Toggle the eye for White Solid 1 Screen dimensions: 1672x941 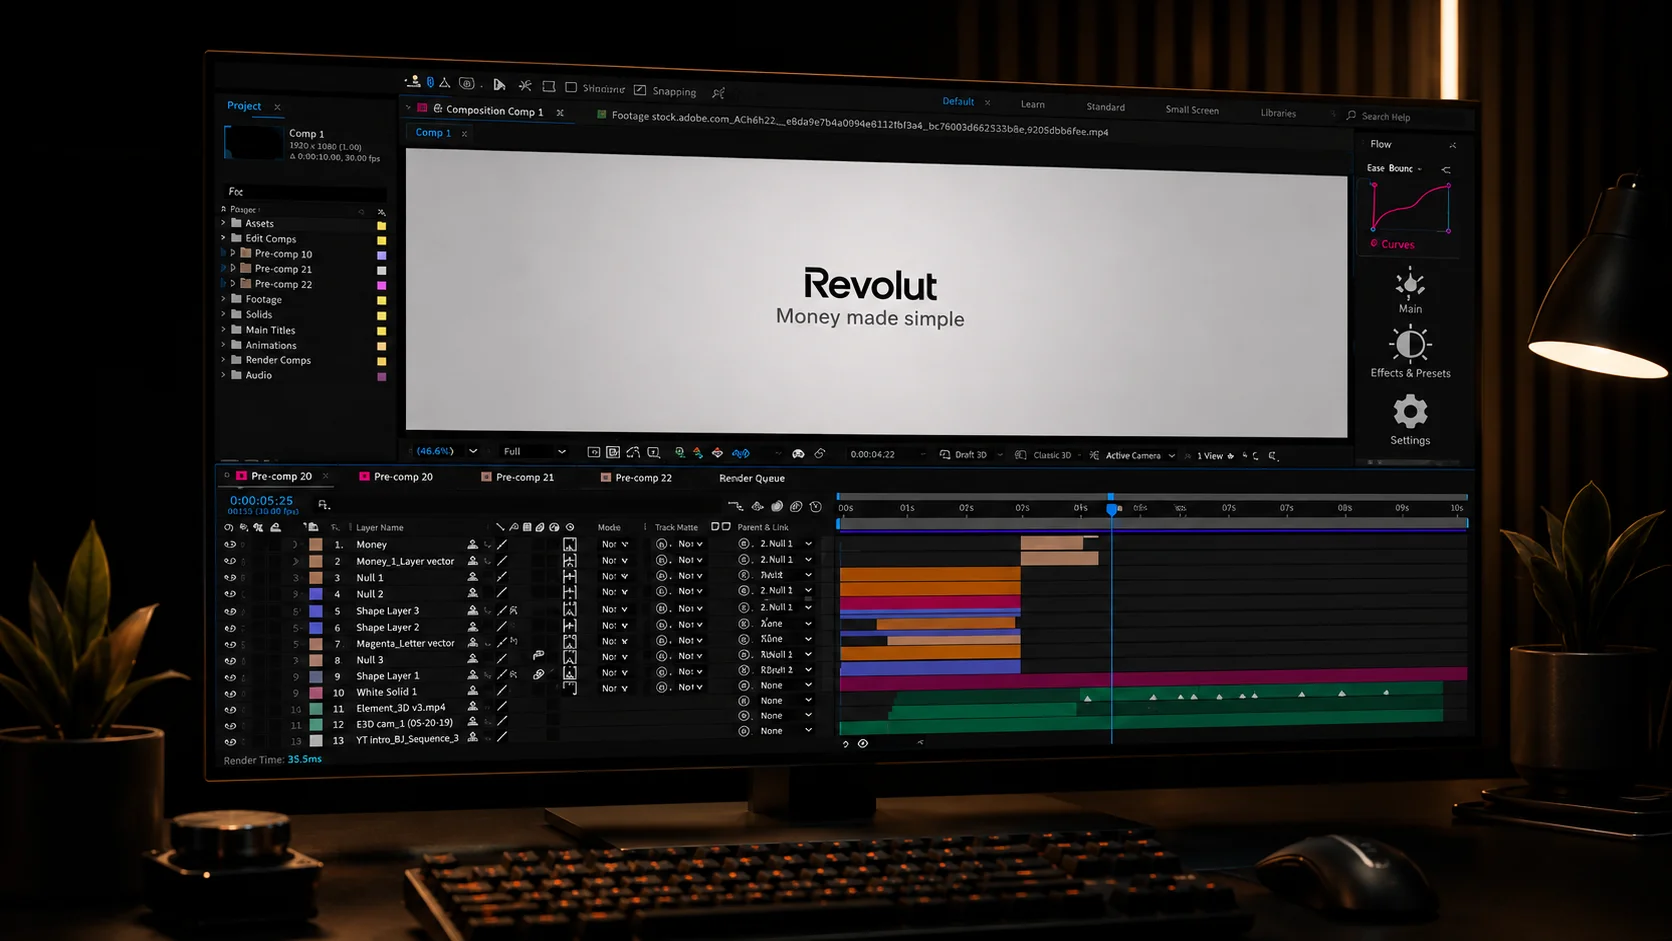230,693
